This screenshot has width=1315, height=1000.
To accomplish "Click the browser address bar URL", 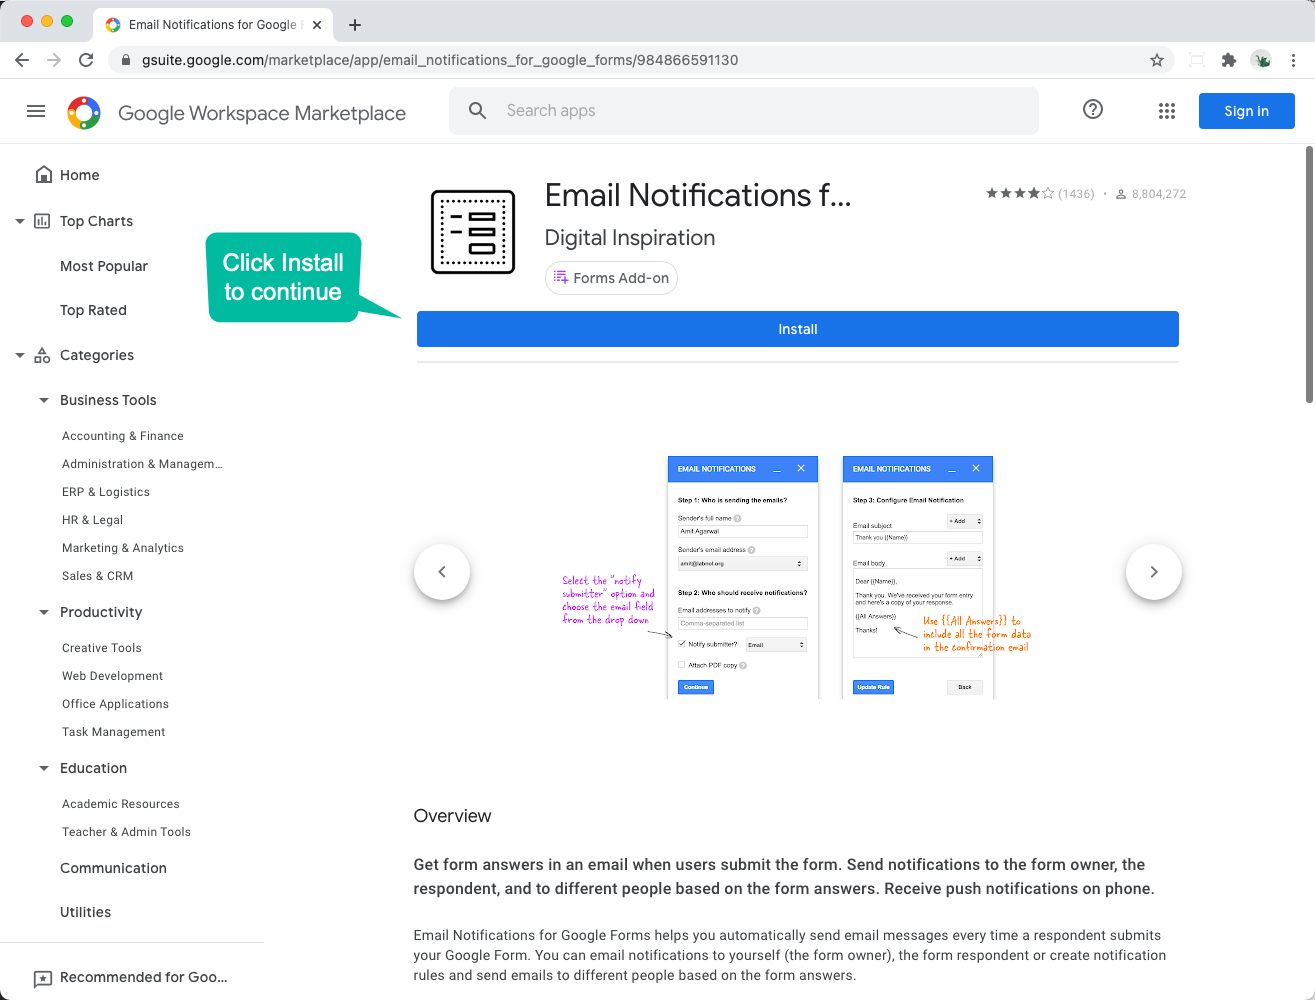I will [x=440, y=60].
